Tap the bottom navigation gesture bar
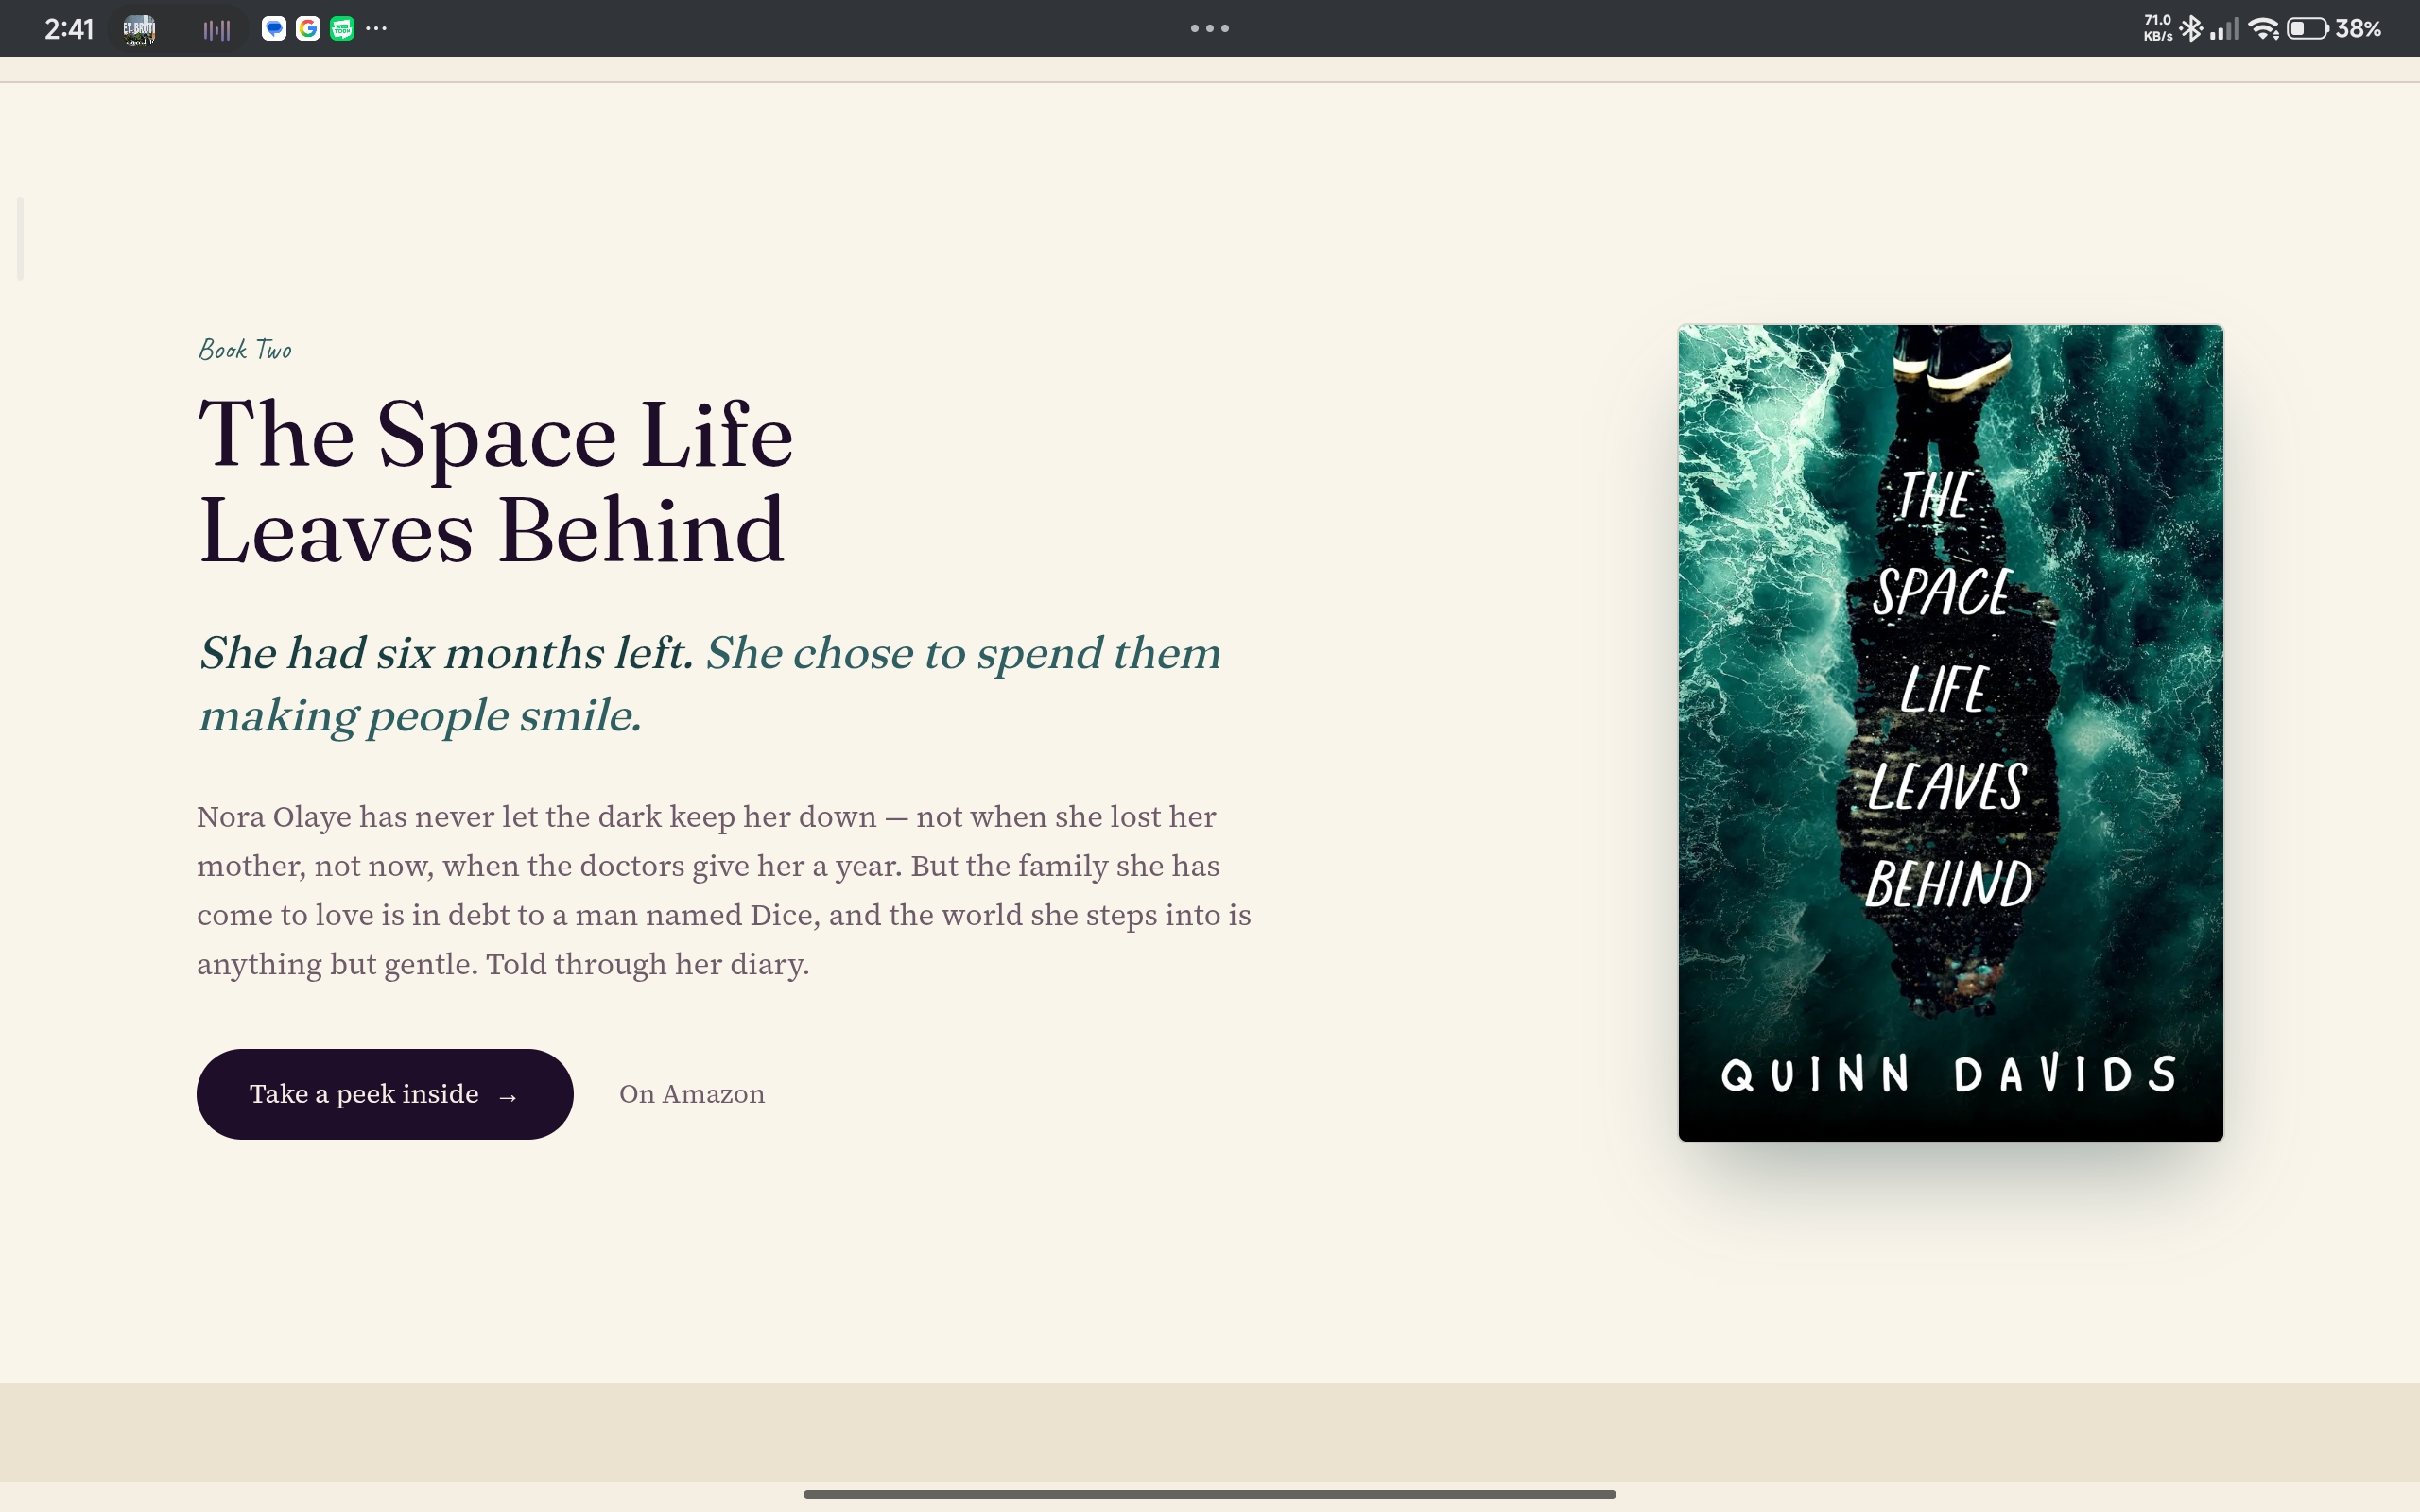Viewport: 2420px width, 1512px height. point(1210,1494)
